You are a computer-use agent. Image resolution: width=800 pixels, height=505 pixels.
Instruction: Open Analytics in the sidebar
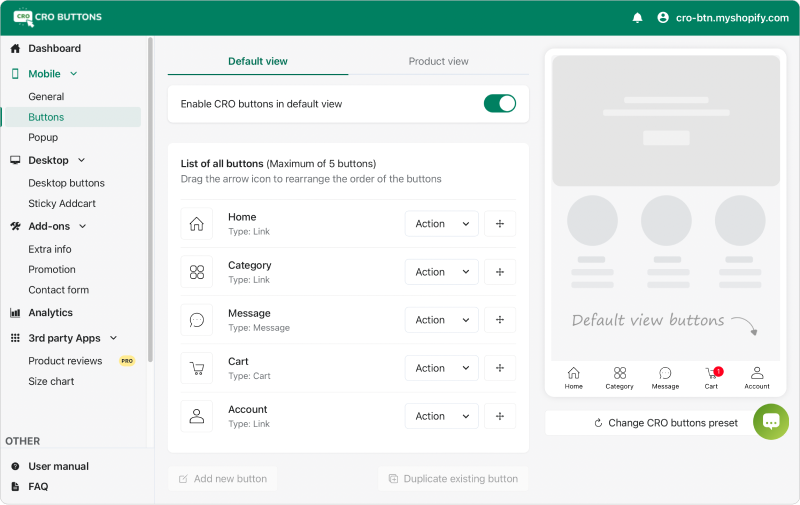(50, 313)
